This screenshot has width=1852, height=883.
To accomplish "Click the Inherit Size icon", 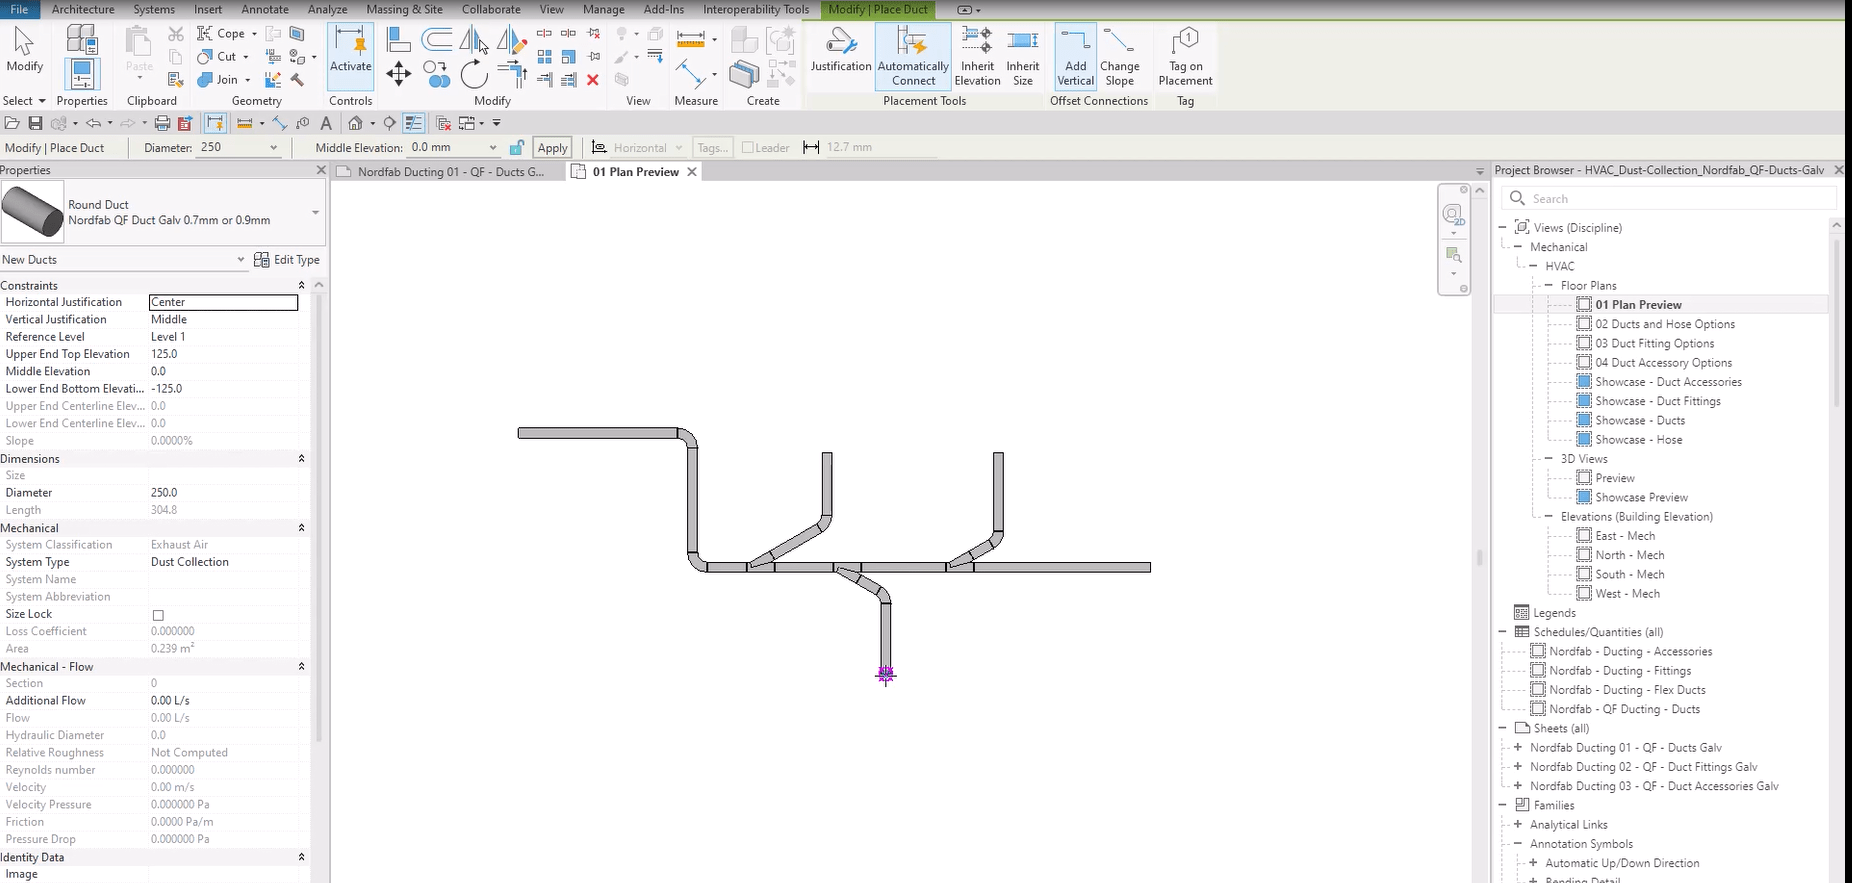I will pyautogui.click(x=1022, y=57).
